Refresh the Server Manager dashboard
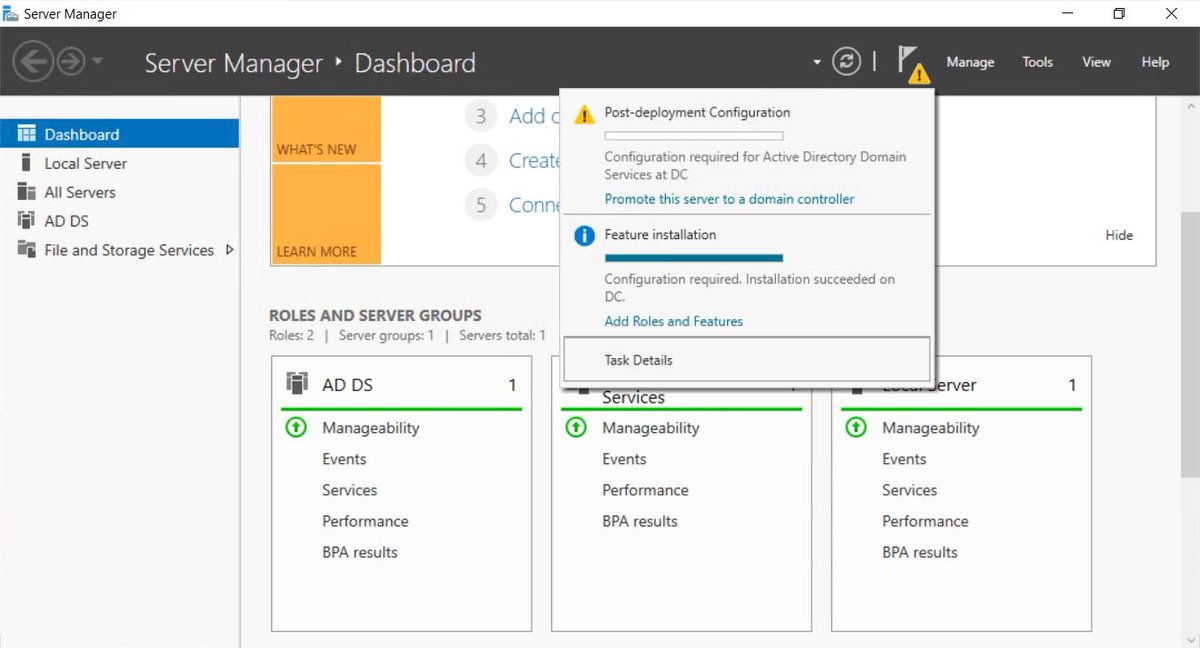Viewport: 1200px width, 648px height. (x=846, y=62)
